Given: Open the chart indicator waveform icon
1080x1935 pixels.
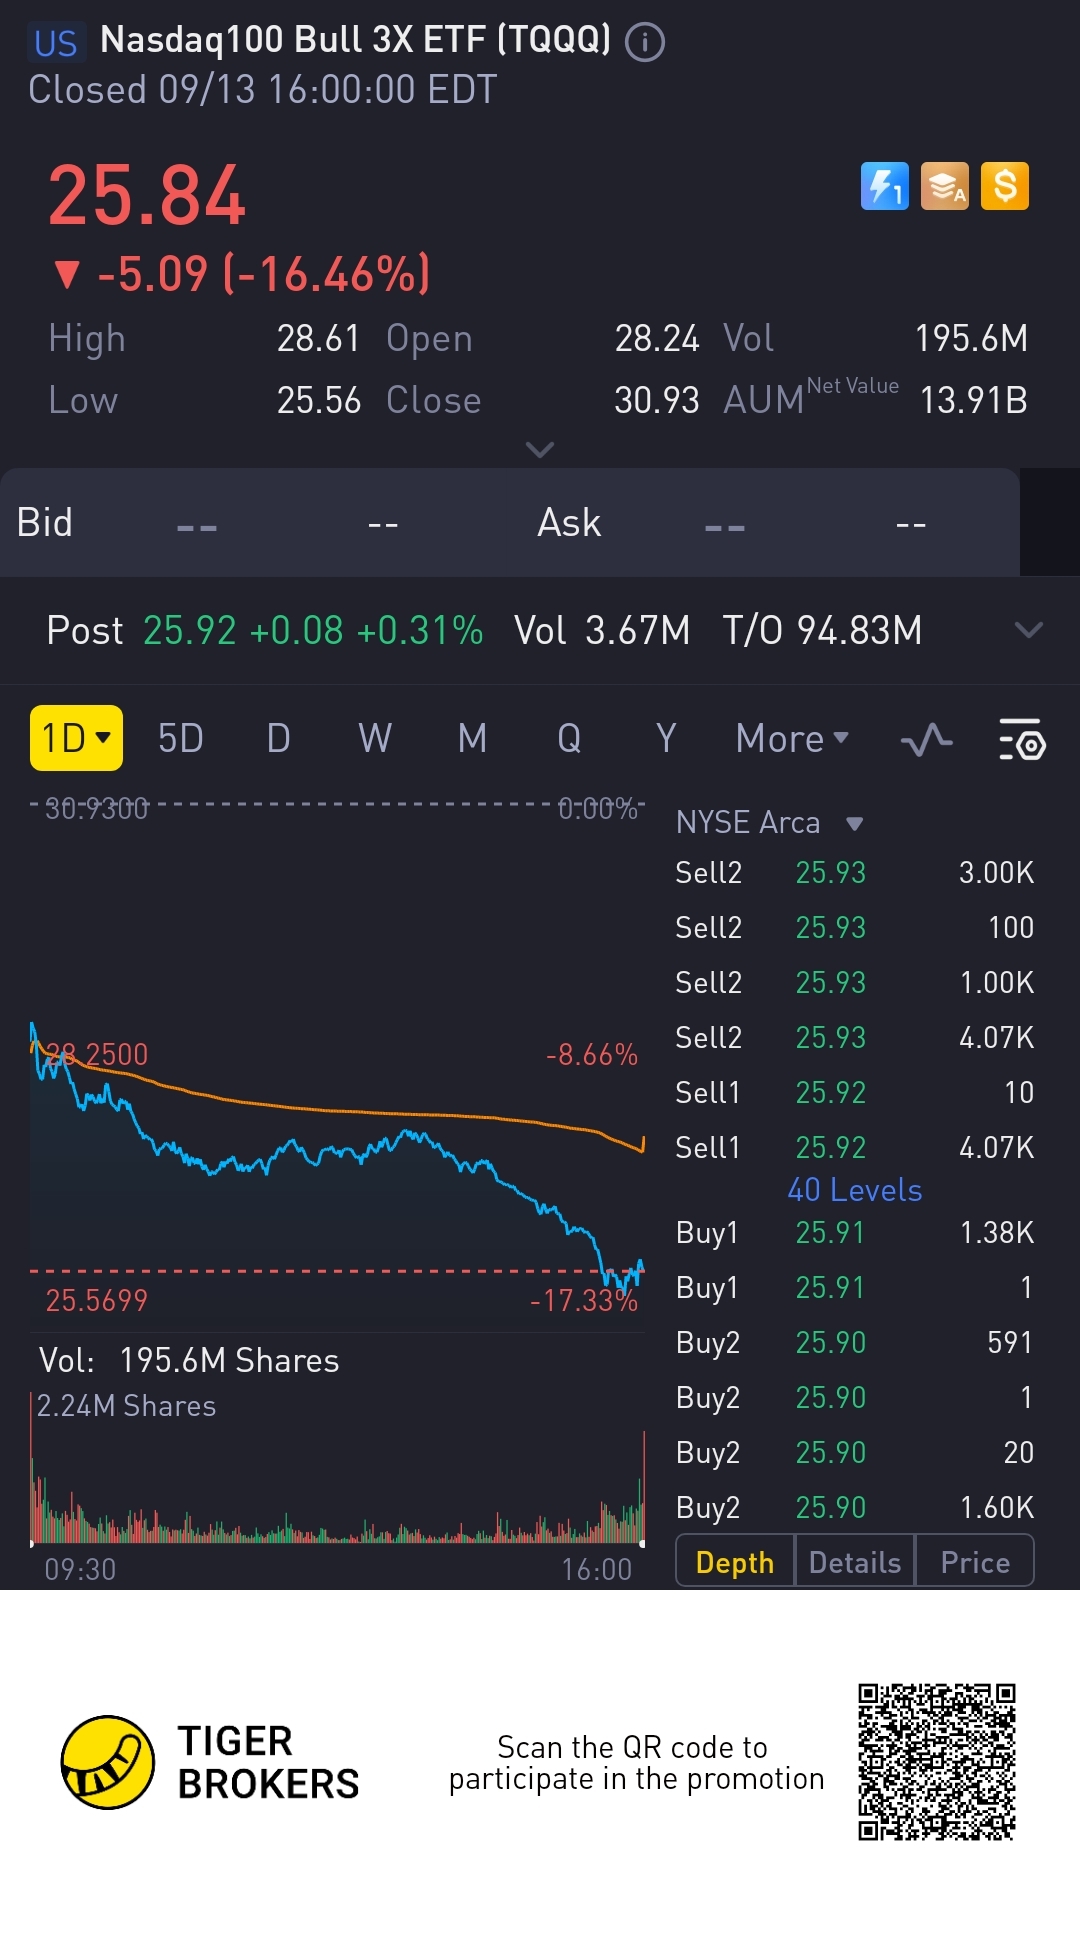Looking at the screenshot, I should pyautogui.click(x=926, y=740).
